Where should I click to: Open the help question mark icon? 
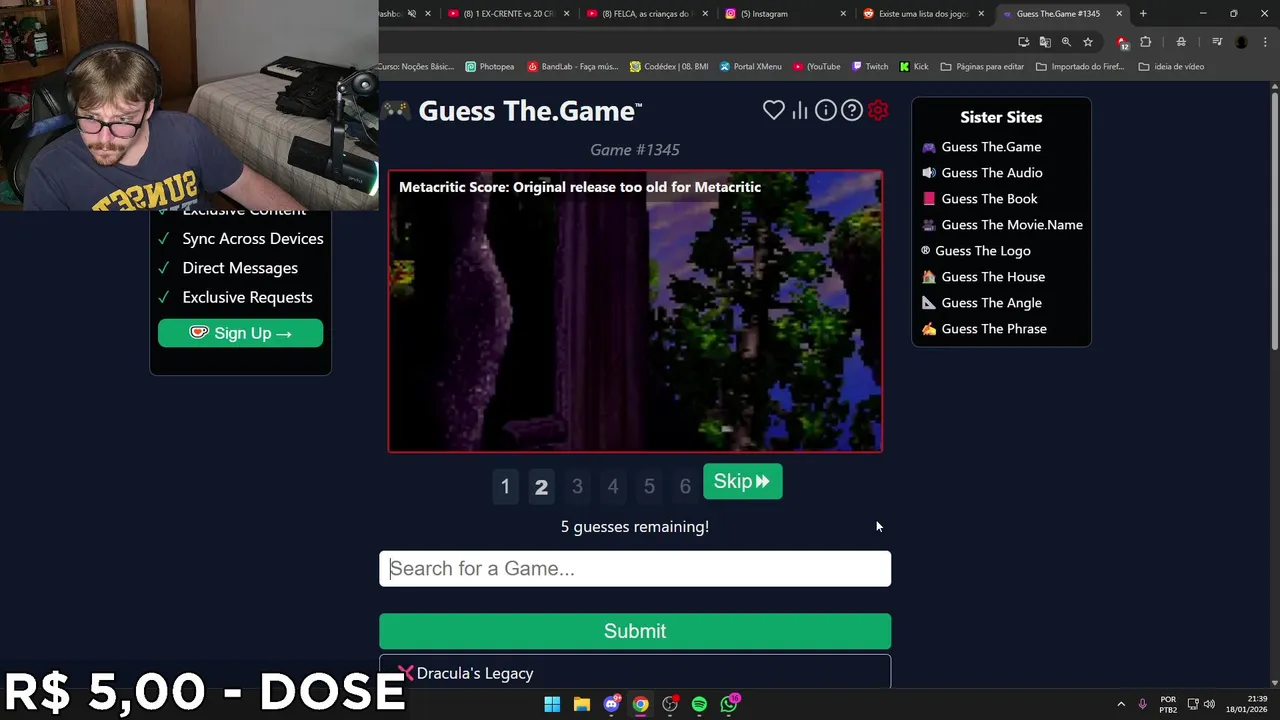(x=851, y=110)
